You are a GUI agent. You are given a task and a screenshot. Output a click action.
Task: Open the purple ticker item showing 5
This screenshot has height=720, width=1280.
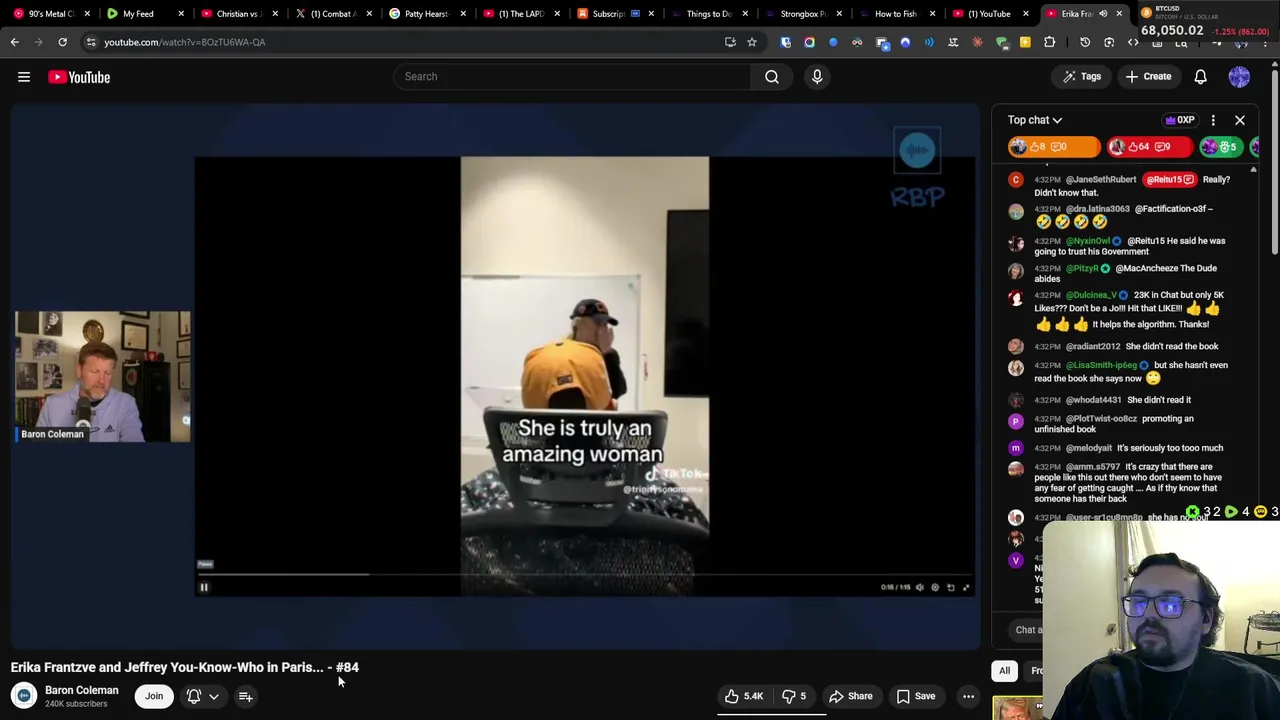point(1220,147)
